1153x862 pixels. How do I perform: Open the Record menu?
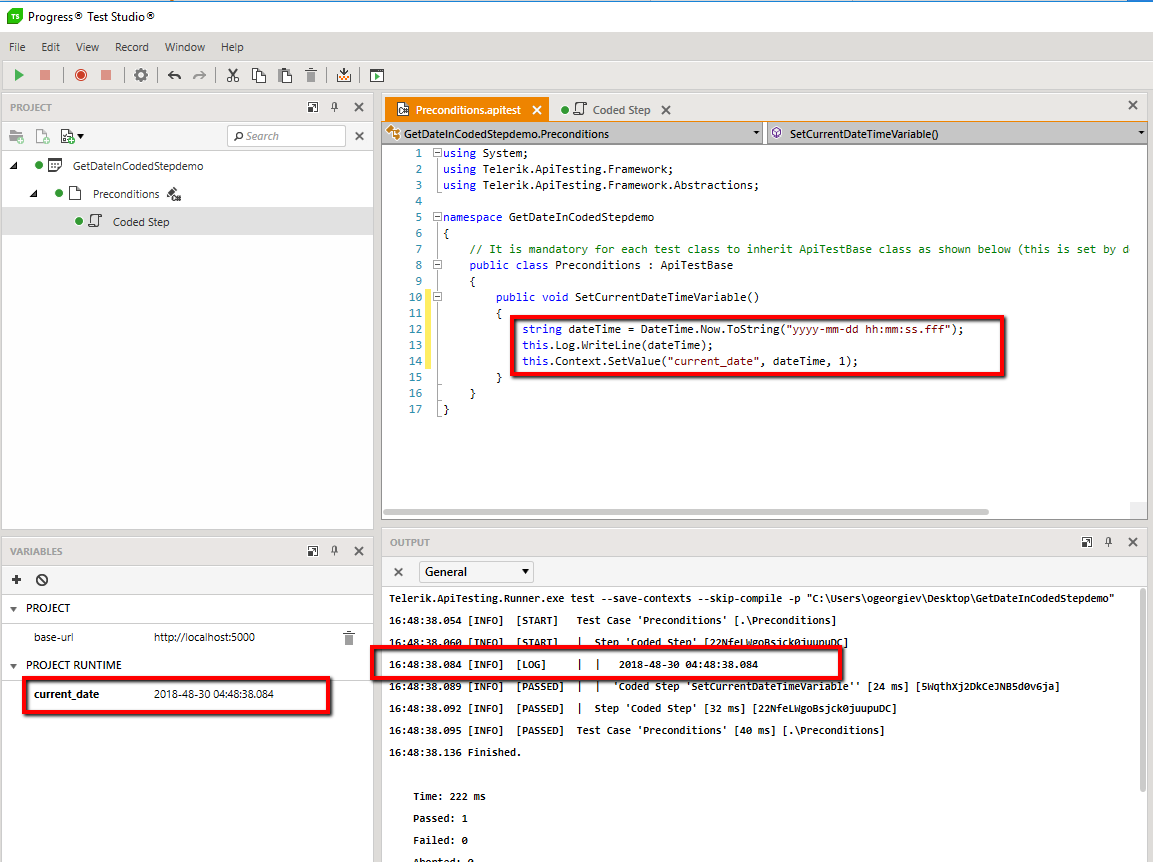[131, 47]
